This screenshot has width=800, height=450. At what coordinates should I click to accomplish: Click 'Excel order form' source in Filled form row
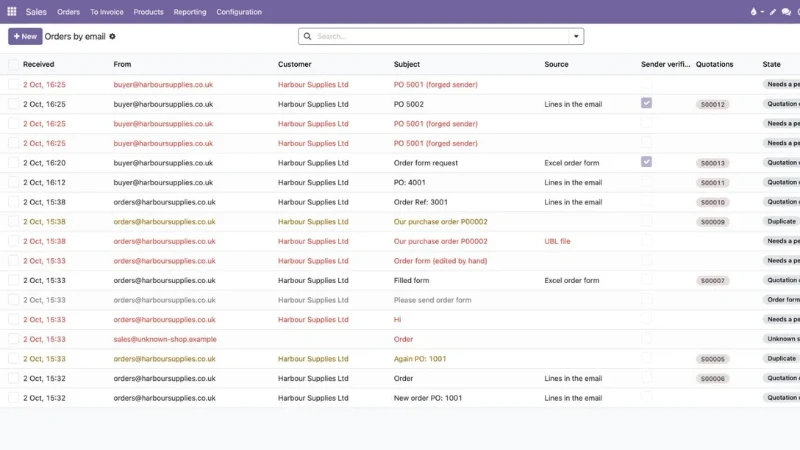tap(571, 280)
